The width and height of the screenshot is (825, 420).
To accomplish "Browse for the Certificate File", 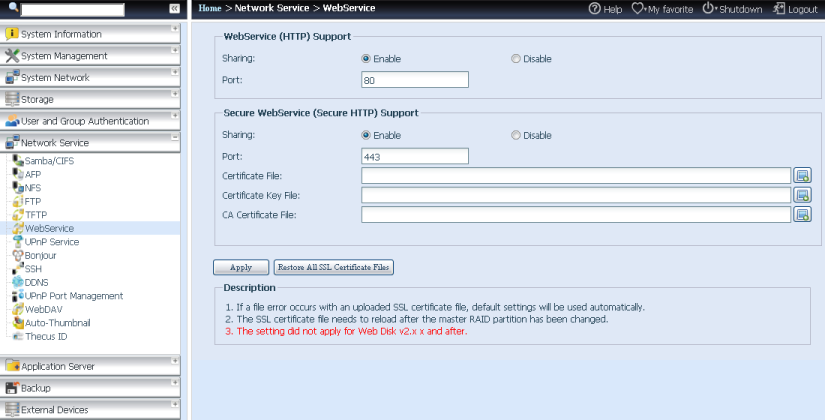I will point(802,175).
